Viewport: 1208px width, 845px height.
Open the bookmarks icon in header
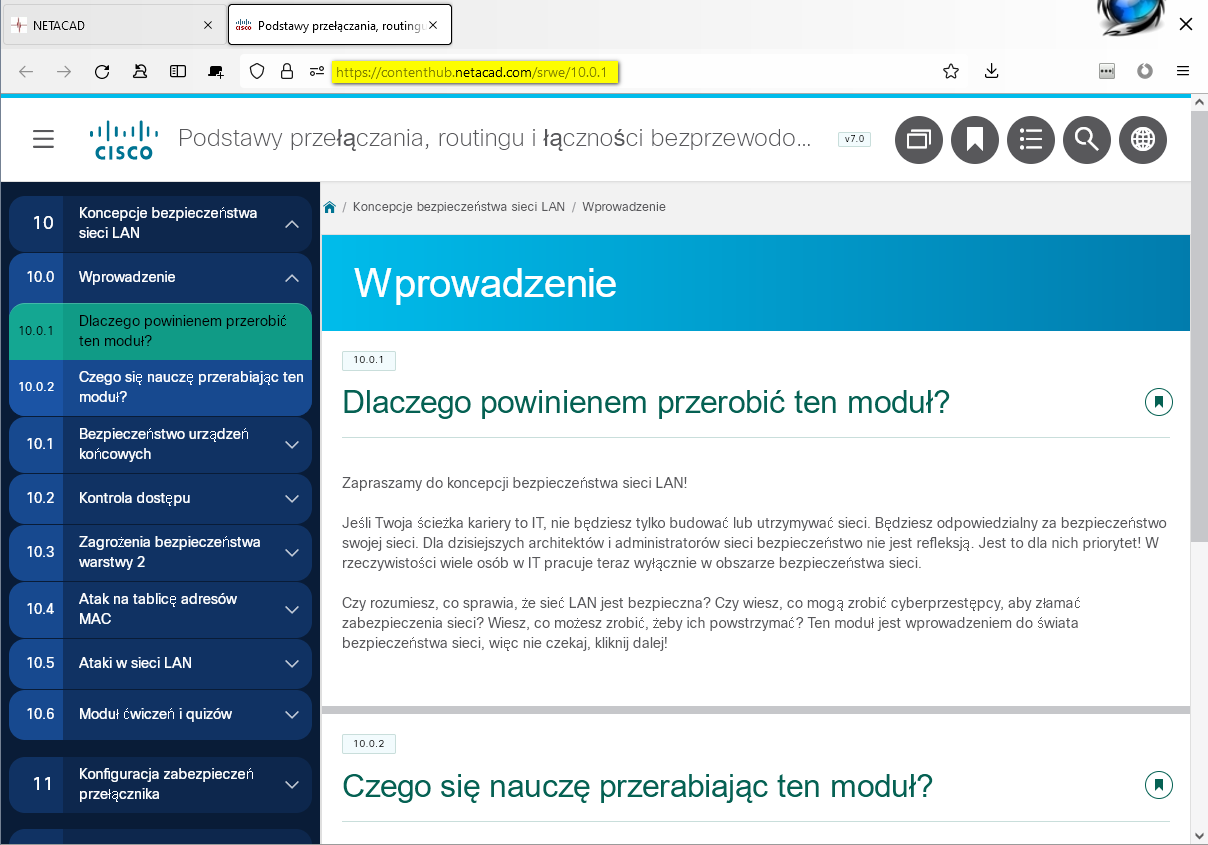pyautogui.click(x=975, y=139)
